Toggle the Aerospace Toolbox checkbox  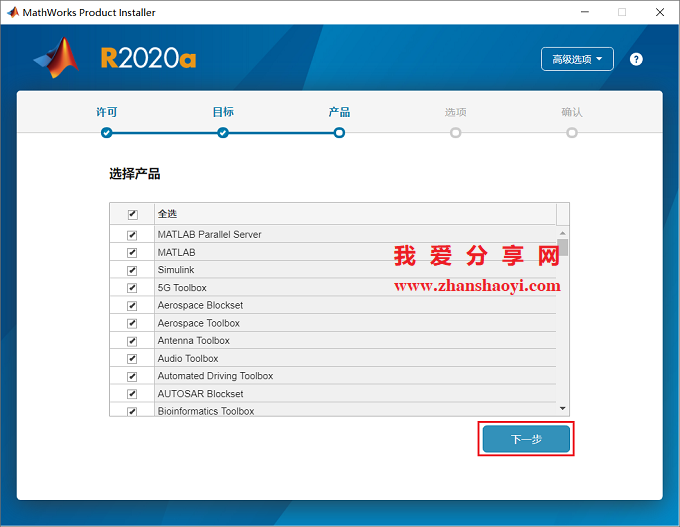coord(132,324)
